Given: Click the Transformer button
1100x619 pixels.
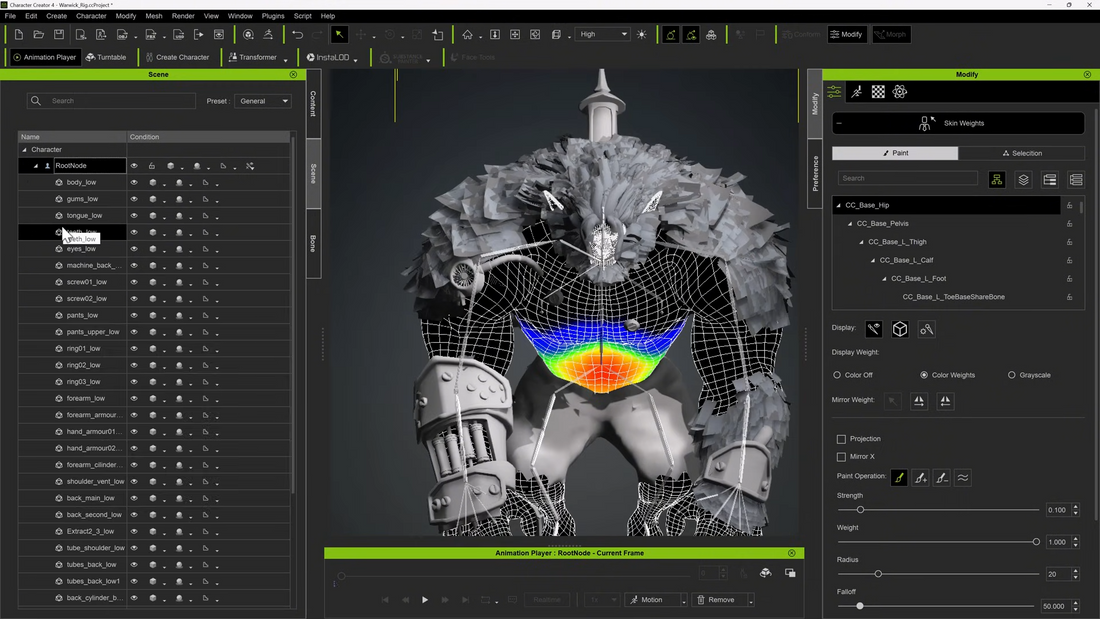Looking at the screenshot, I should point(253,58).
